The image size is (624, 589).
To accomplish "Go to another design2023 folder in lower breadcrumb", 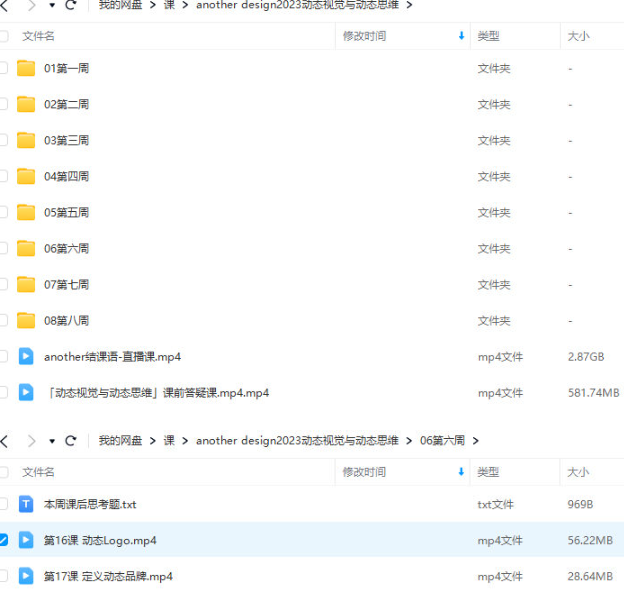I will (297, 441).
